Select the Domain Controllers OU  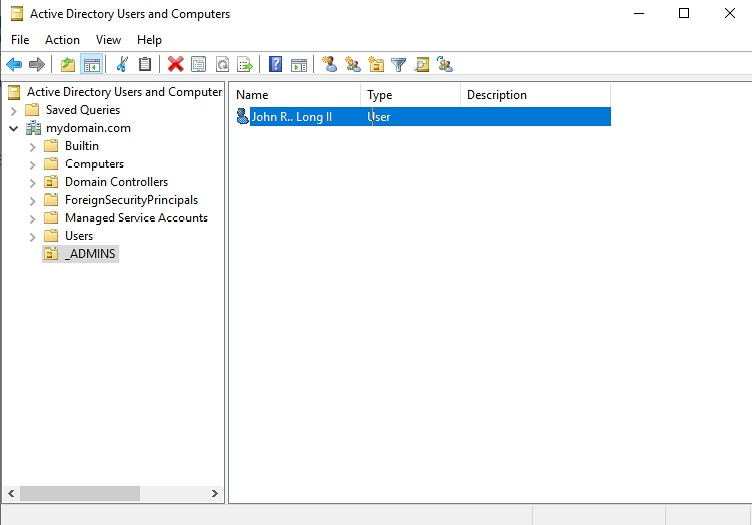coord(116,182)
